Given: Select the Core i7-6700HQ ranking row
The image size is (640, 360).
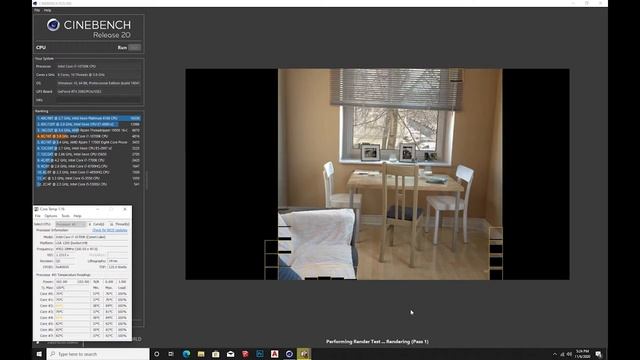Looking at the screenshot, I should (88, 166).
